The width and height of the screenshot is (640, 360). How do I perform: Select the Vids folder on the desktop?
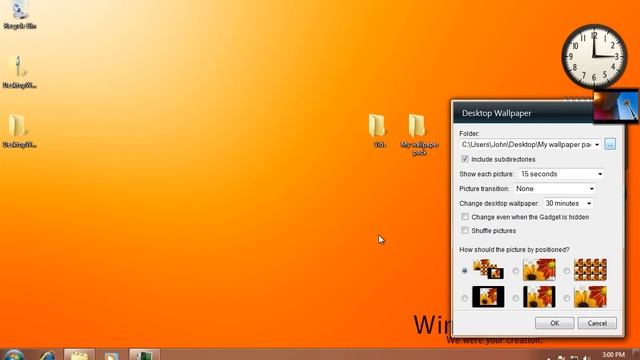[377, 131]
